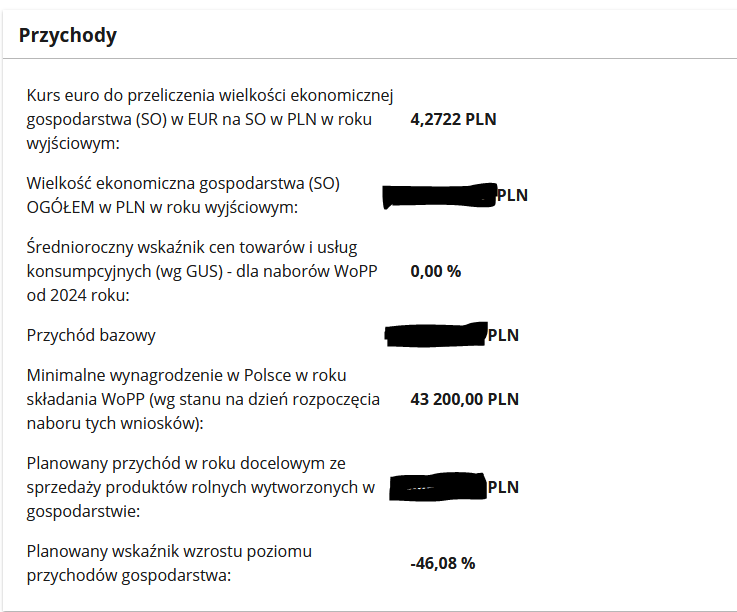Click the redacted value beside Wielkość ekonomiczna OGÓŁEM
The height and width of the screenshot is (612, 737).
[440, 195]
